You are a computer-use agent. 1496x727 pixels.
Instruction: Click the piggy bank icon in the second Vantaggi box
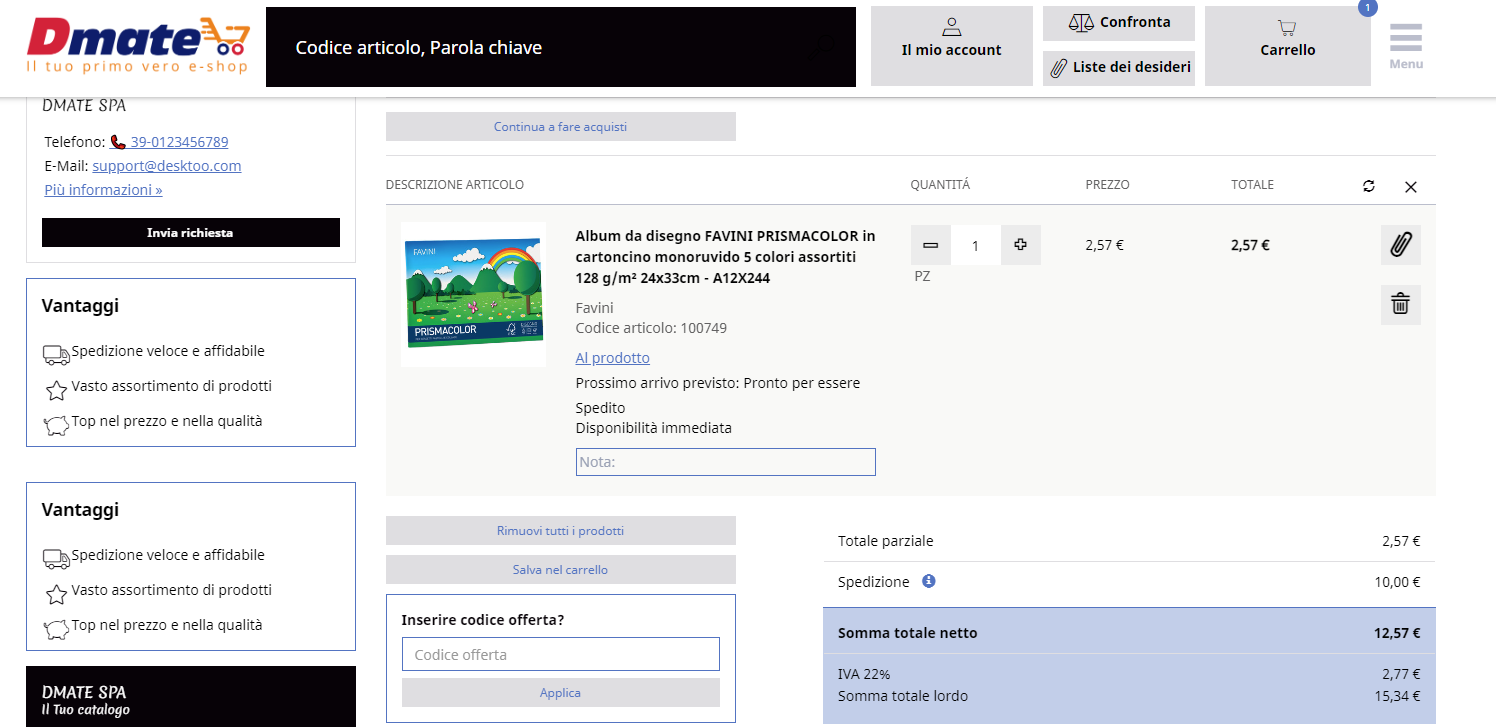click(57, 630)
